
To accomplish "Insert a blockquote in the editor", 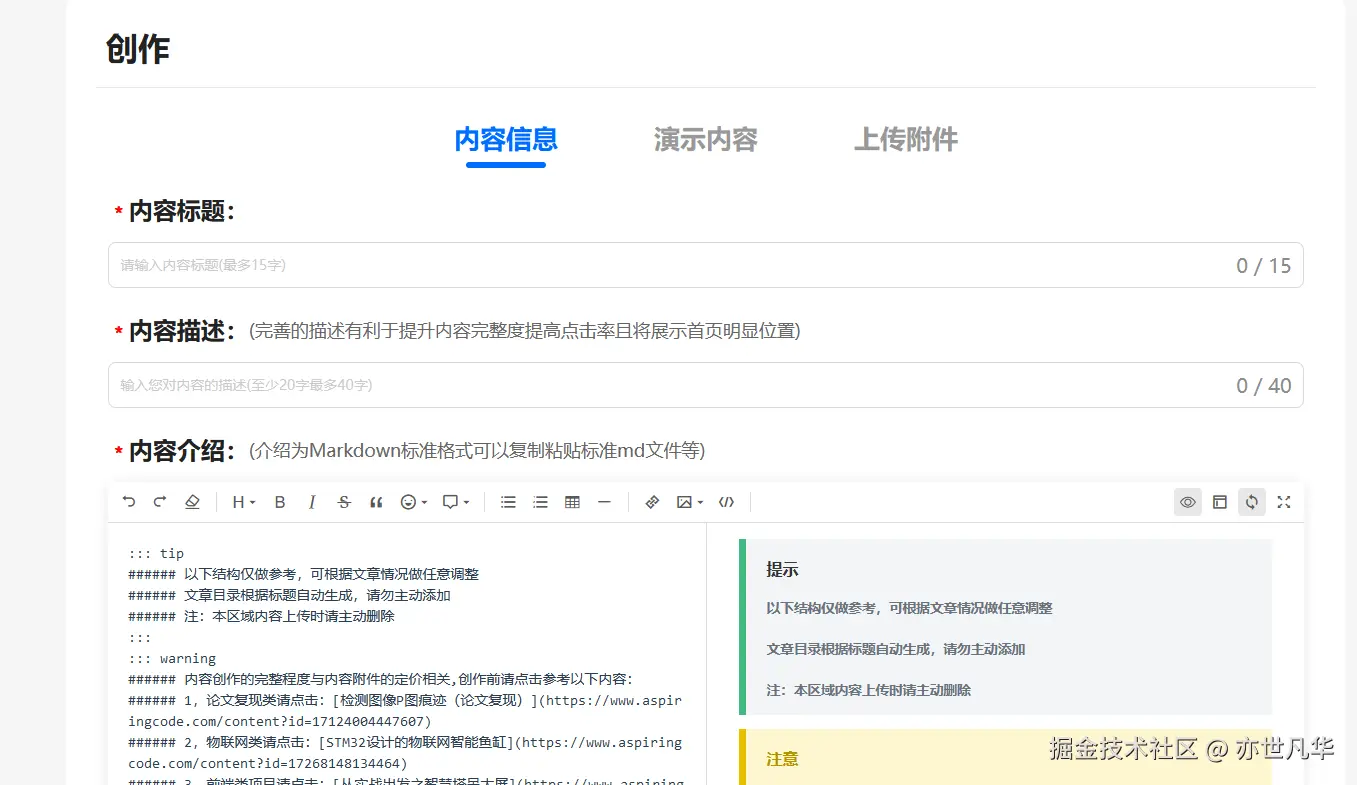I will (x=376, y=501).
